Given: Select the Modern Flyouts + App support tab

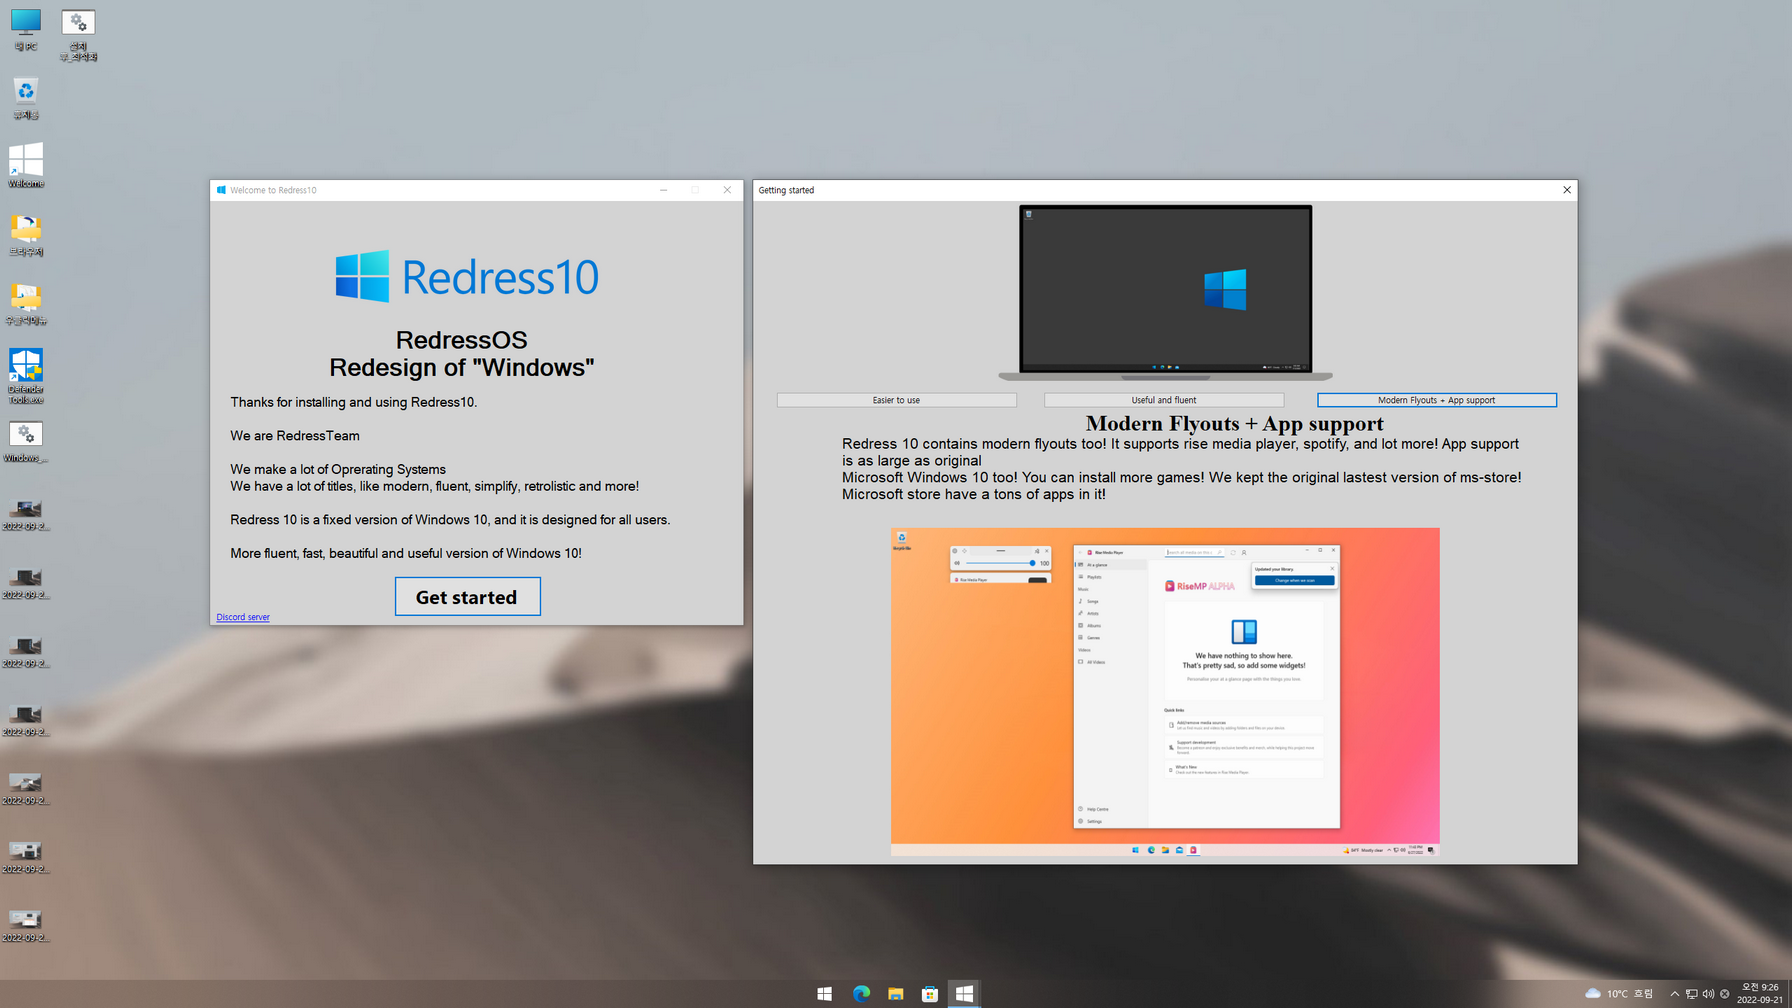Looking at the screenshot, I should point(1436,400).
